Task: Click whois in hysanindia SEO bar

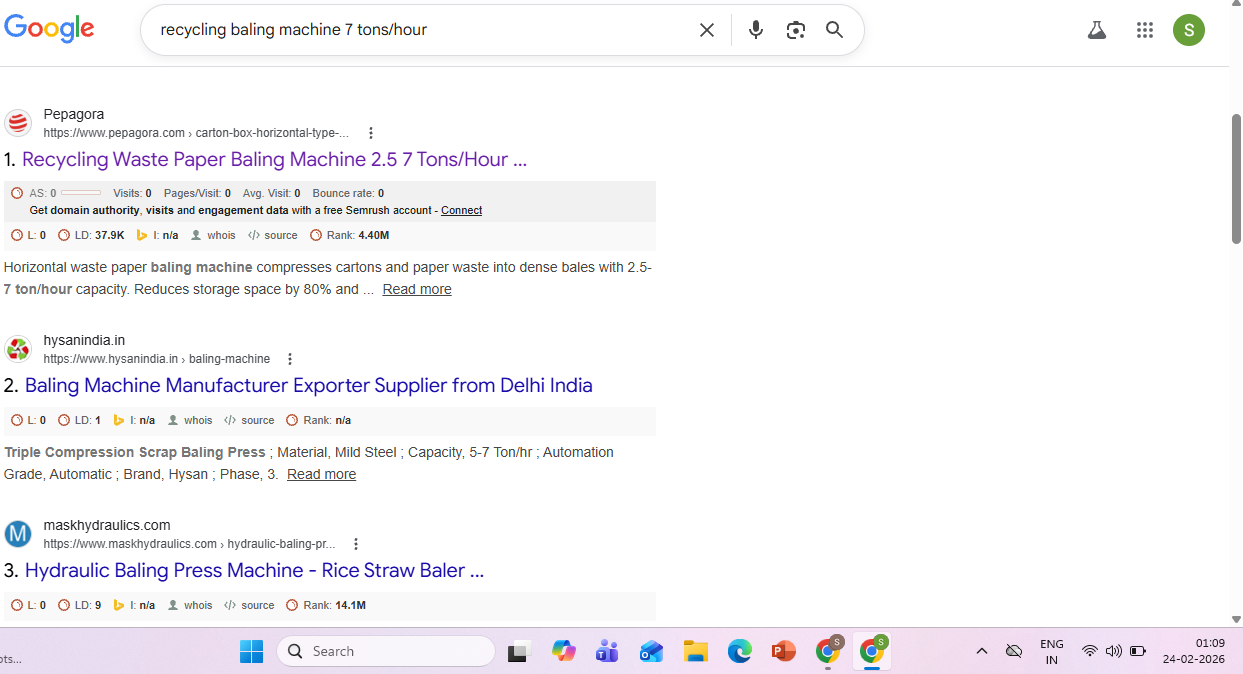Action: pyautogui.click(x=190, y=420)
